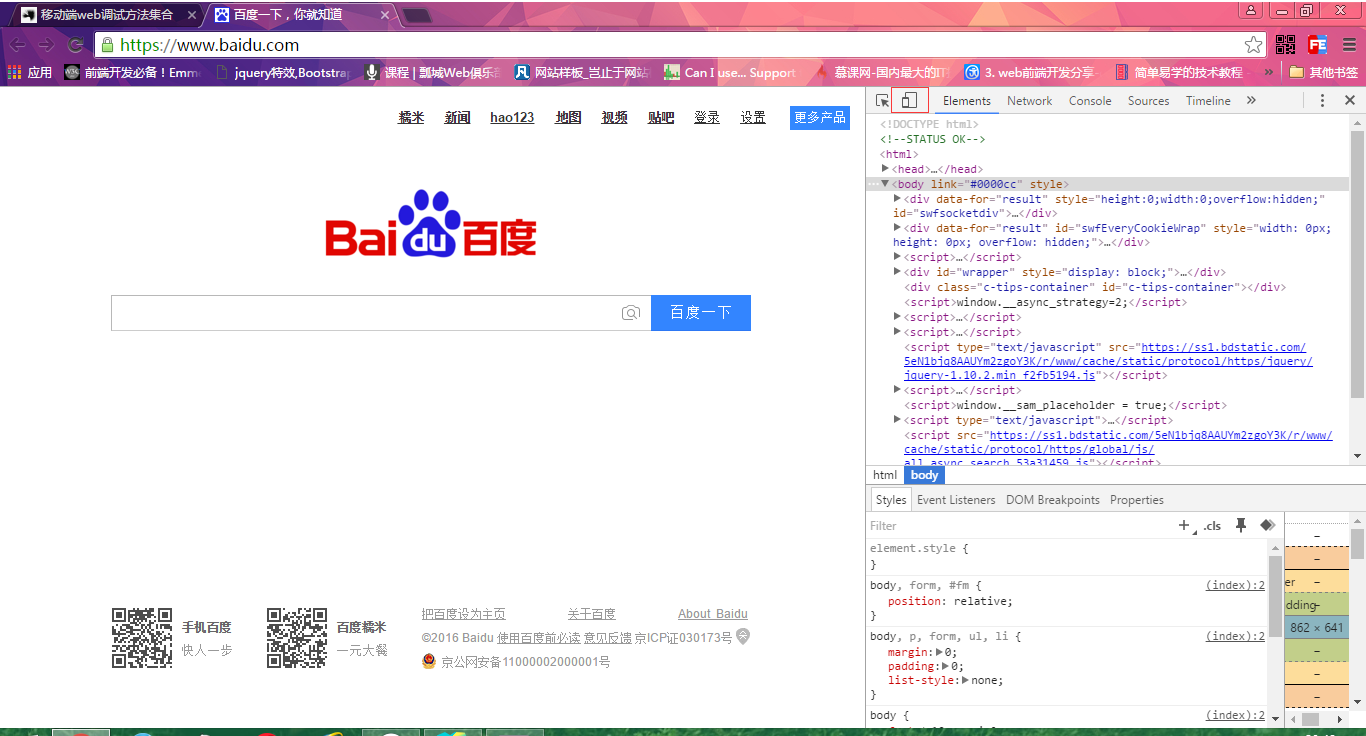Image resolution: width=1366 pixels, height=736 pixels.
Task: Click the QR code extension icon
Action: coord(1285,45)
